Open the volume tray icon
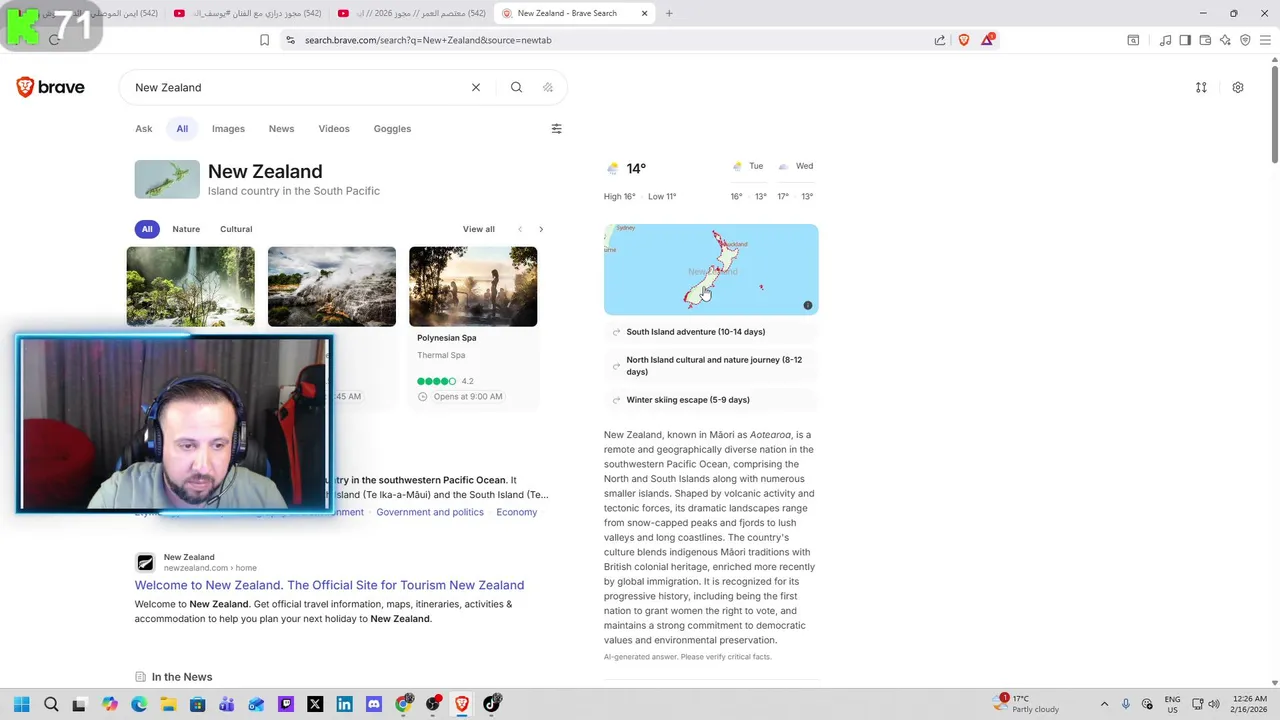Screen dimensions: 1280x720 1214,704
